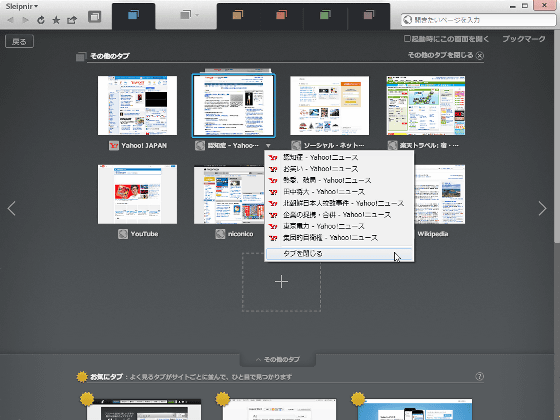Open the social network page thumbnail
This screenshot has height=420, width=560.
pos(330,105)
